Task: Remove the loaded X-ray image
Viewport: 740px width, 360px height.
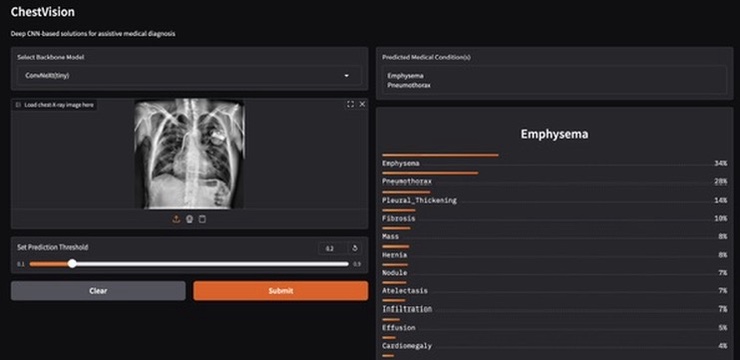Action: 362,104
